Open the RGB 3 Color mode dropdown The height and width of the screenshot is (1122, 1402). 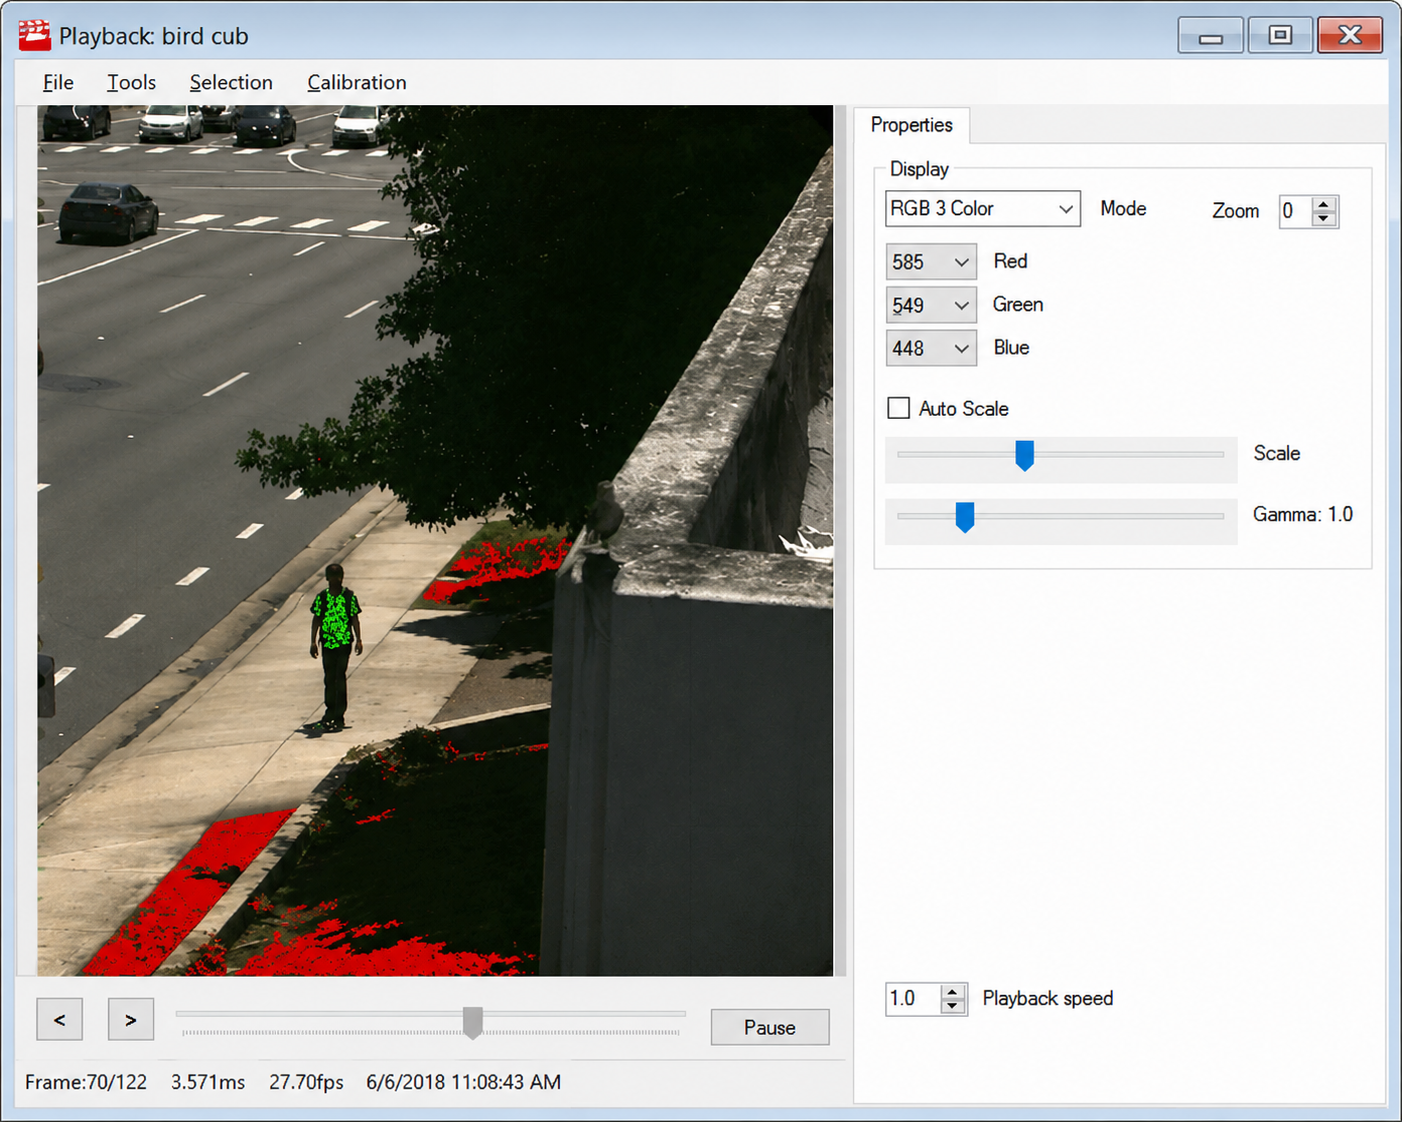[983, 208]
